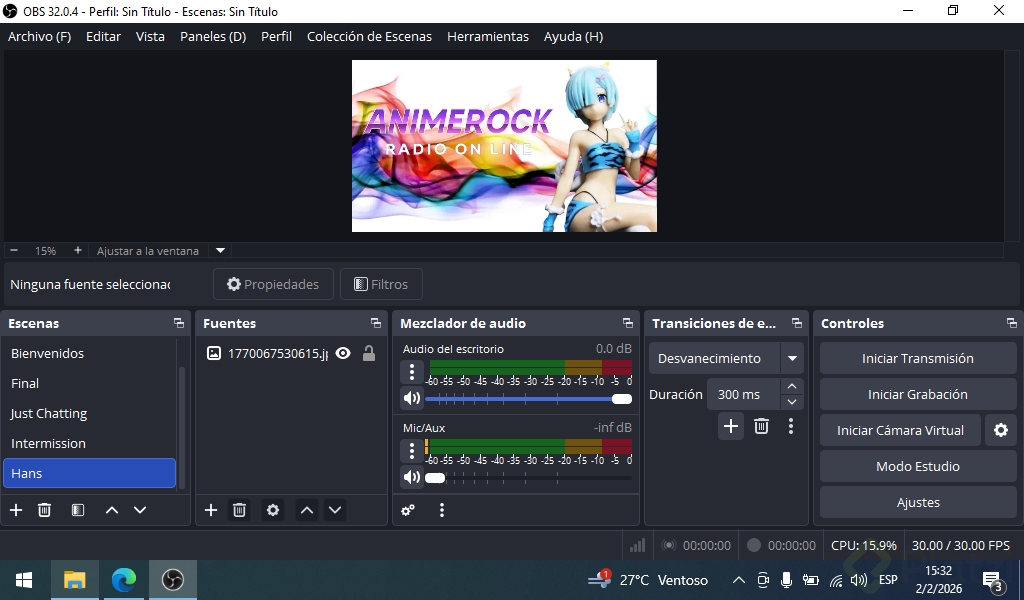
Task: Open source properties gear in Fuentes toolbar
Action: (x=273, y=510)
